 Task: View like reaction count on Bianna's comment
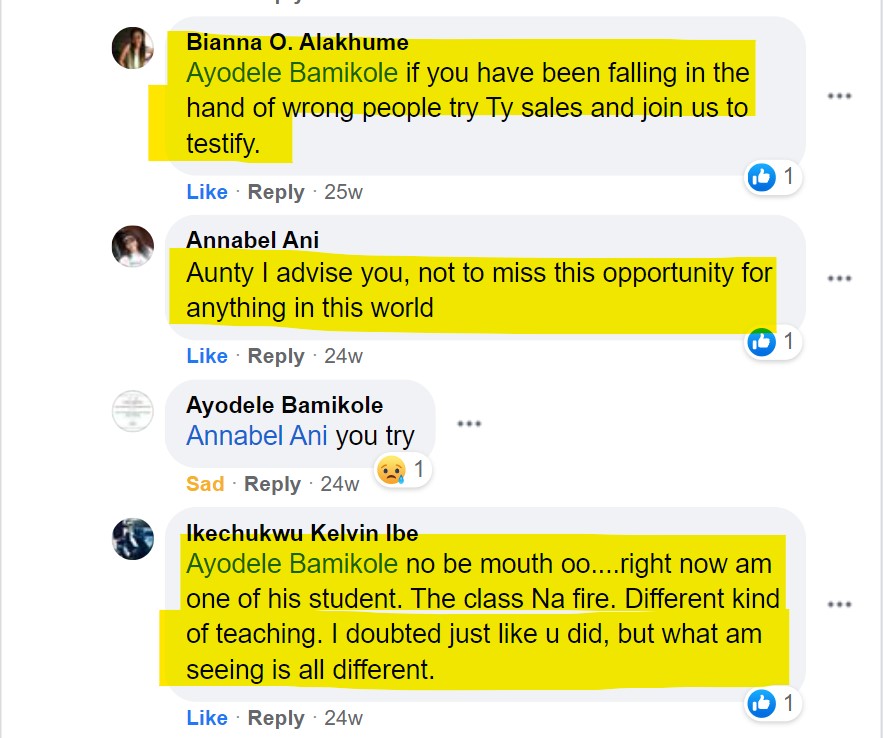click(x=773, y=177)
